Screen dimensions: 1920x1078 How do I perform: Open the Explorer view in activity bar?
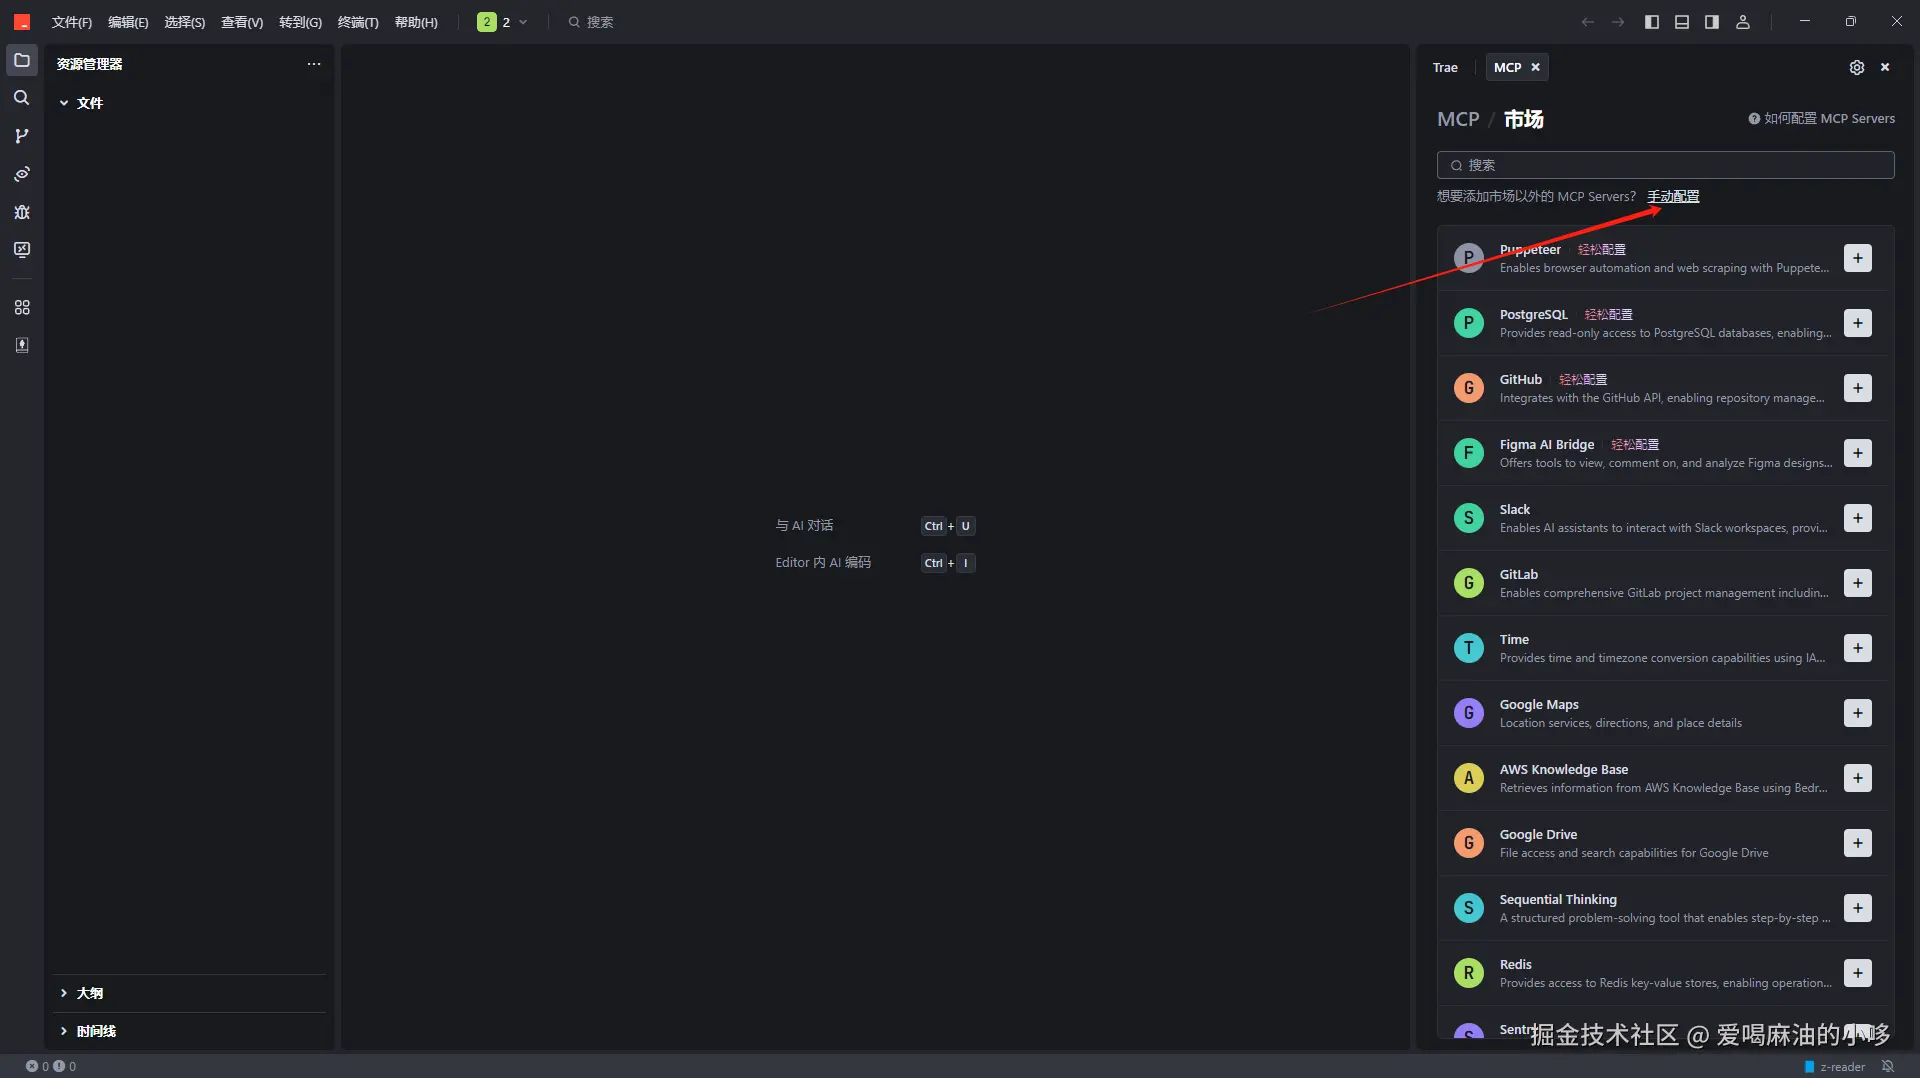pos(22,60)
